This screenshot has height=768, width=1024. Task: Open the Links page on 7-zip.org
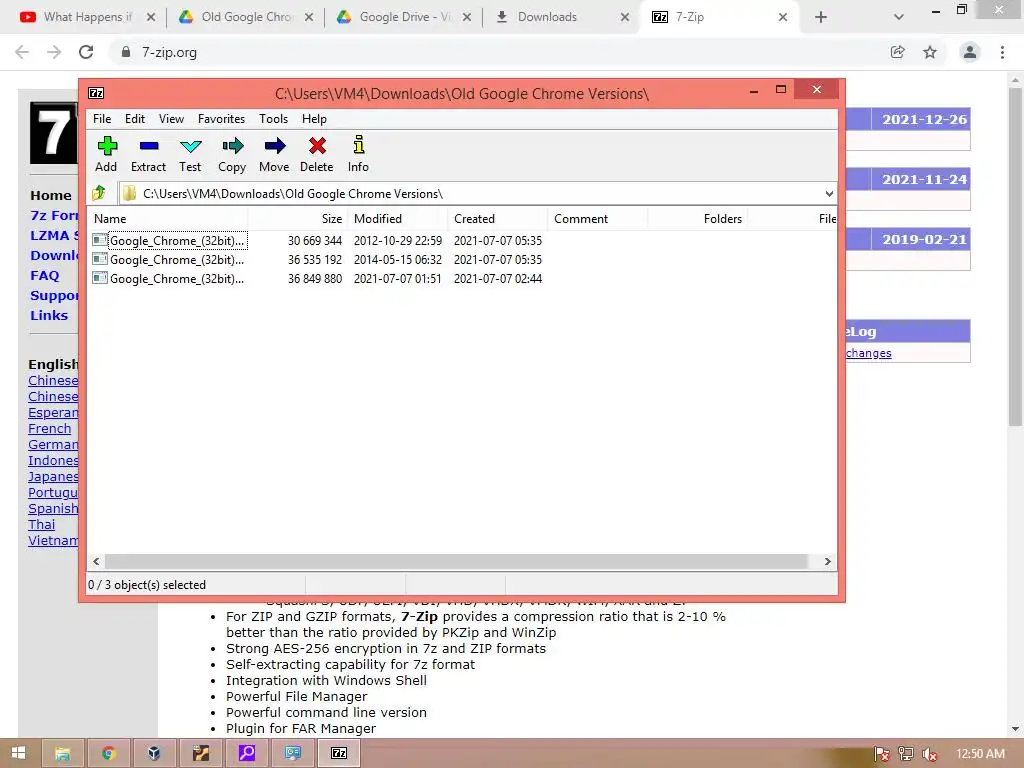pyautogui.click(x=49, y=315)
